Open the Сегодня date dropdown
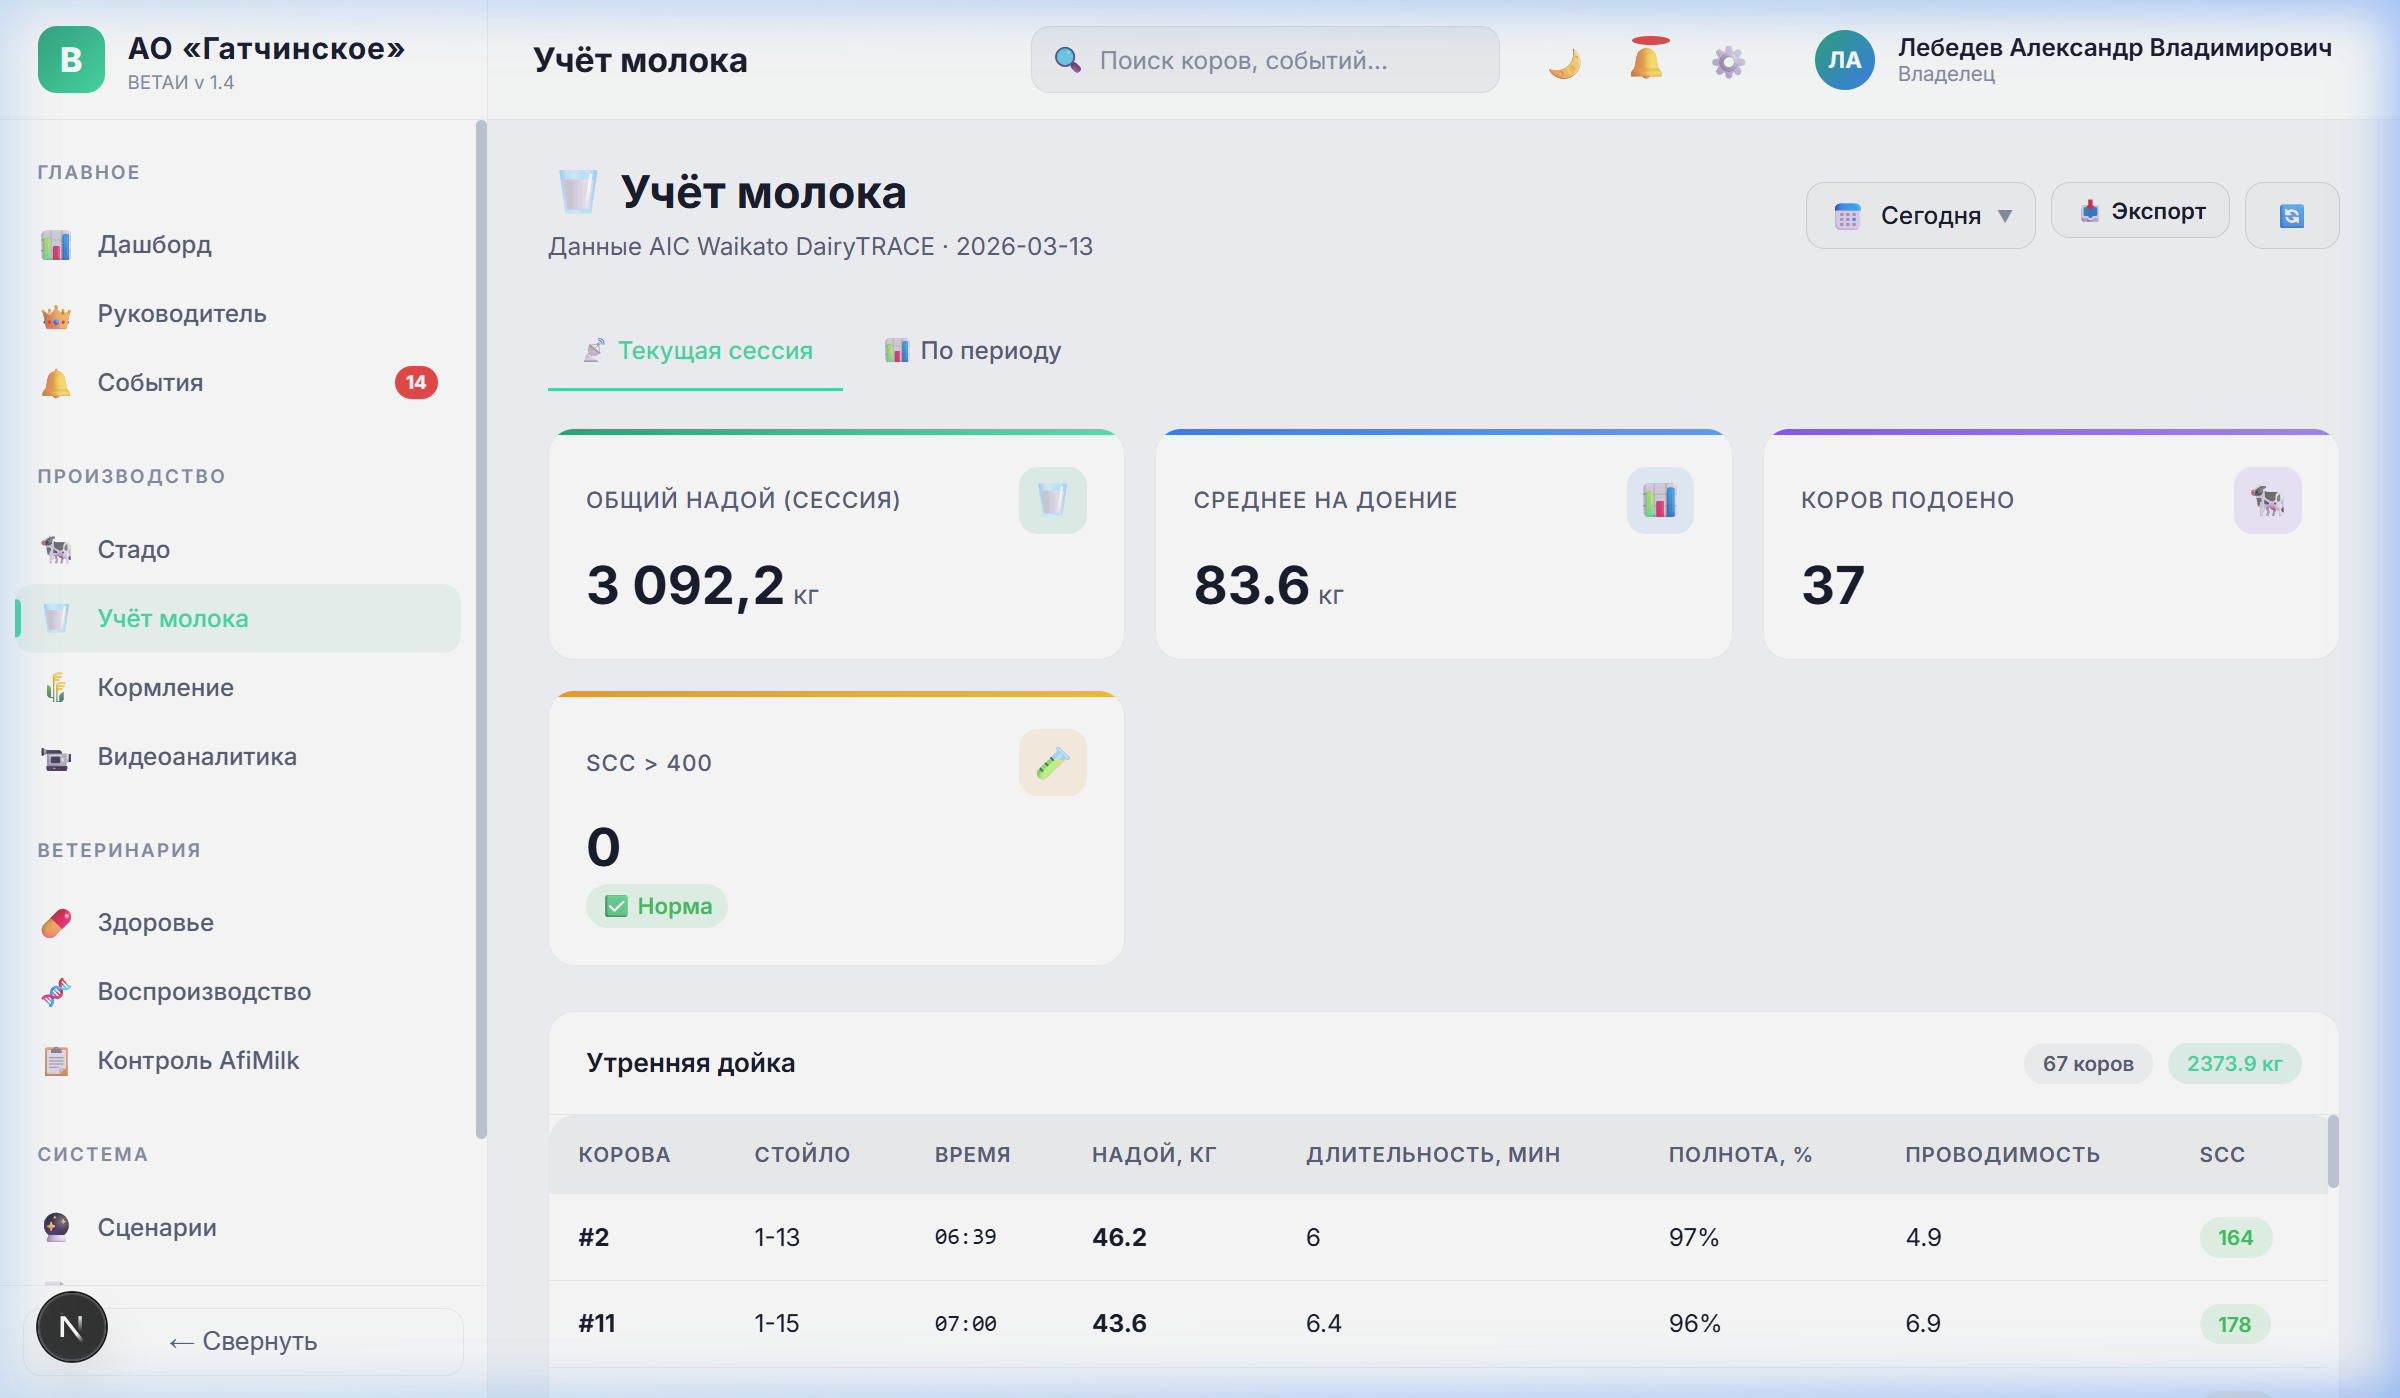 [1920, 215]
